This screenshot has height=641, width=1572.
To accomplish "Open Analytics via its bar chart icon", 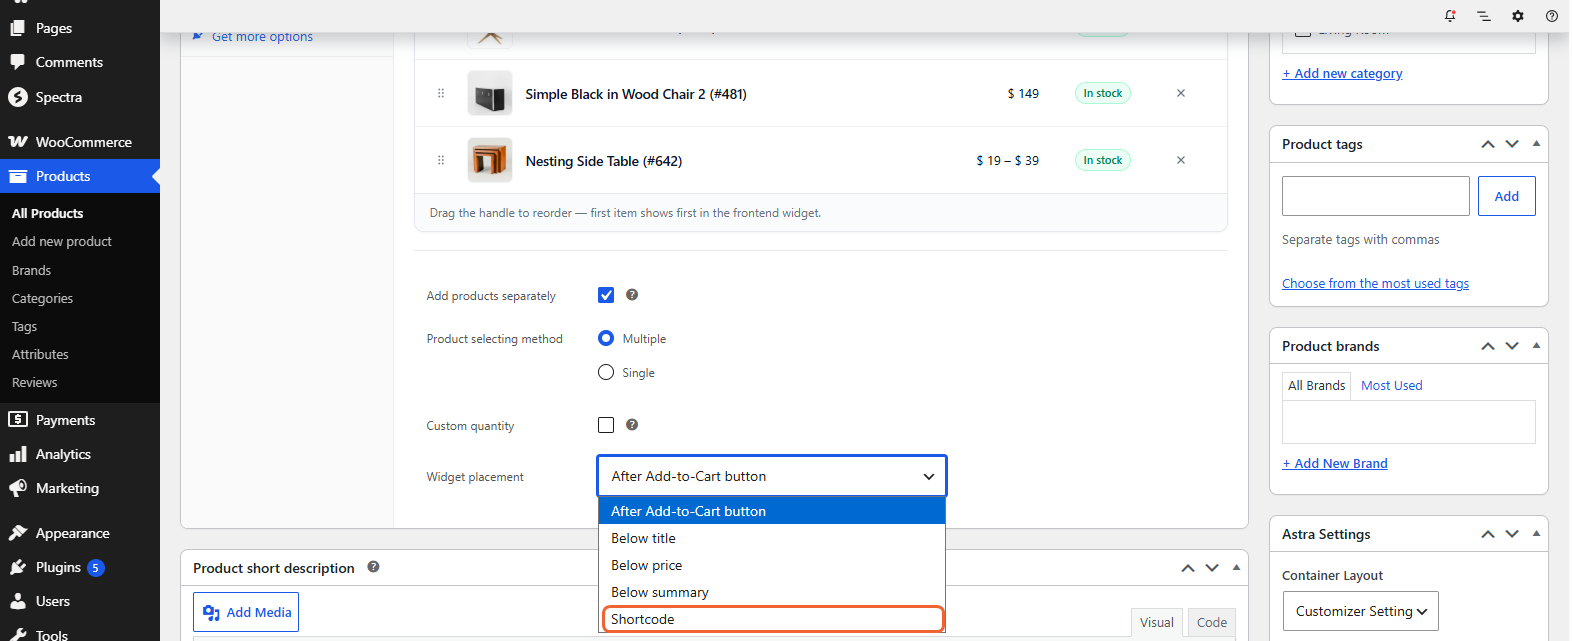I will [18, 454].
